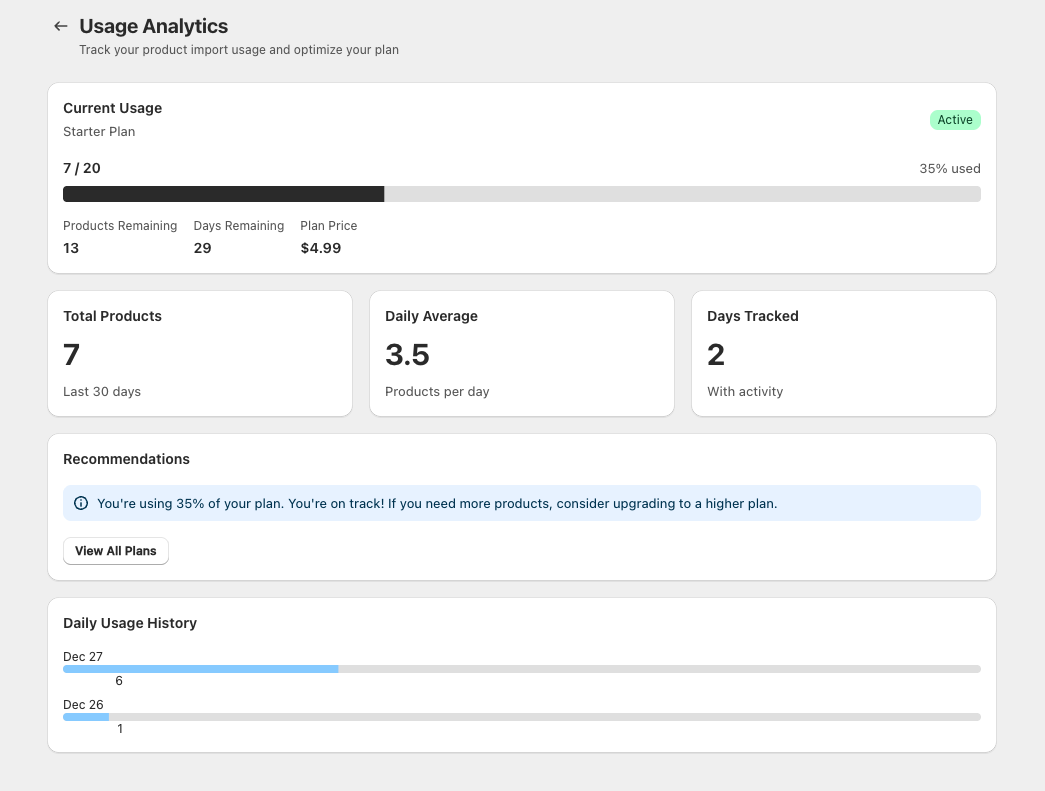Select the Active status badge
The width and height of the screenshot is (1045, 791).
click(954, 119)
